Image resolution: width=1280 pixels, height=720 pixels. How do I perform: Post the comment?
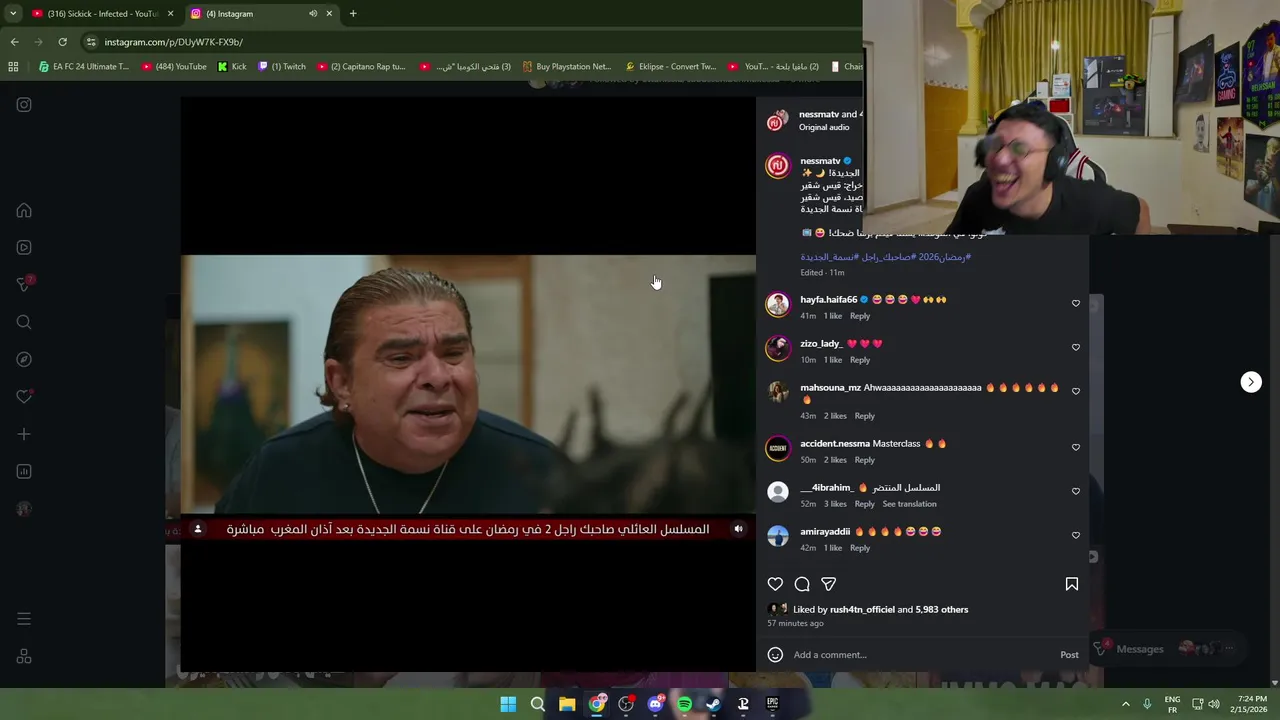1069,655
